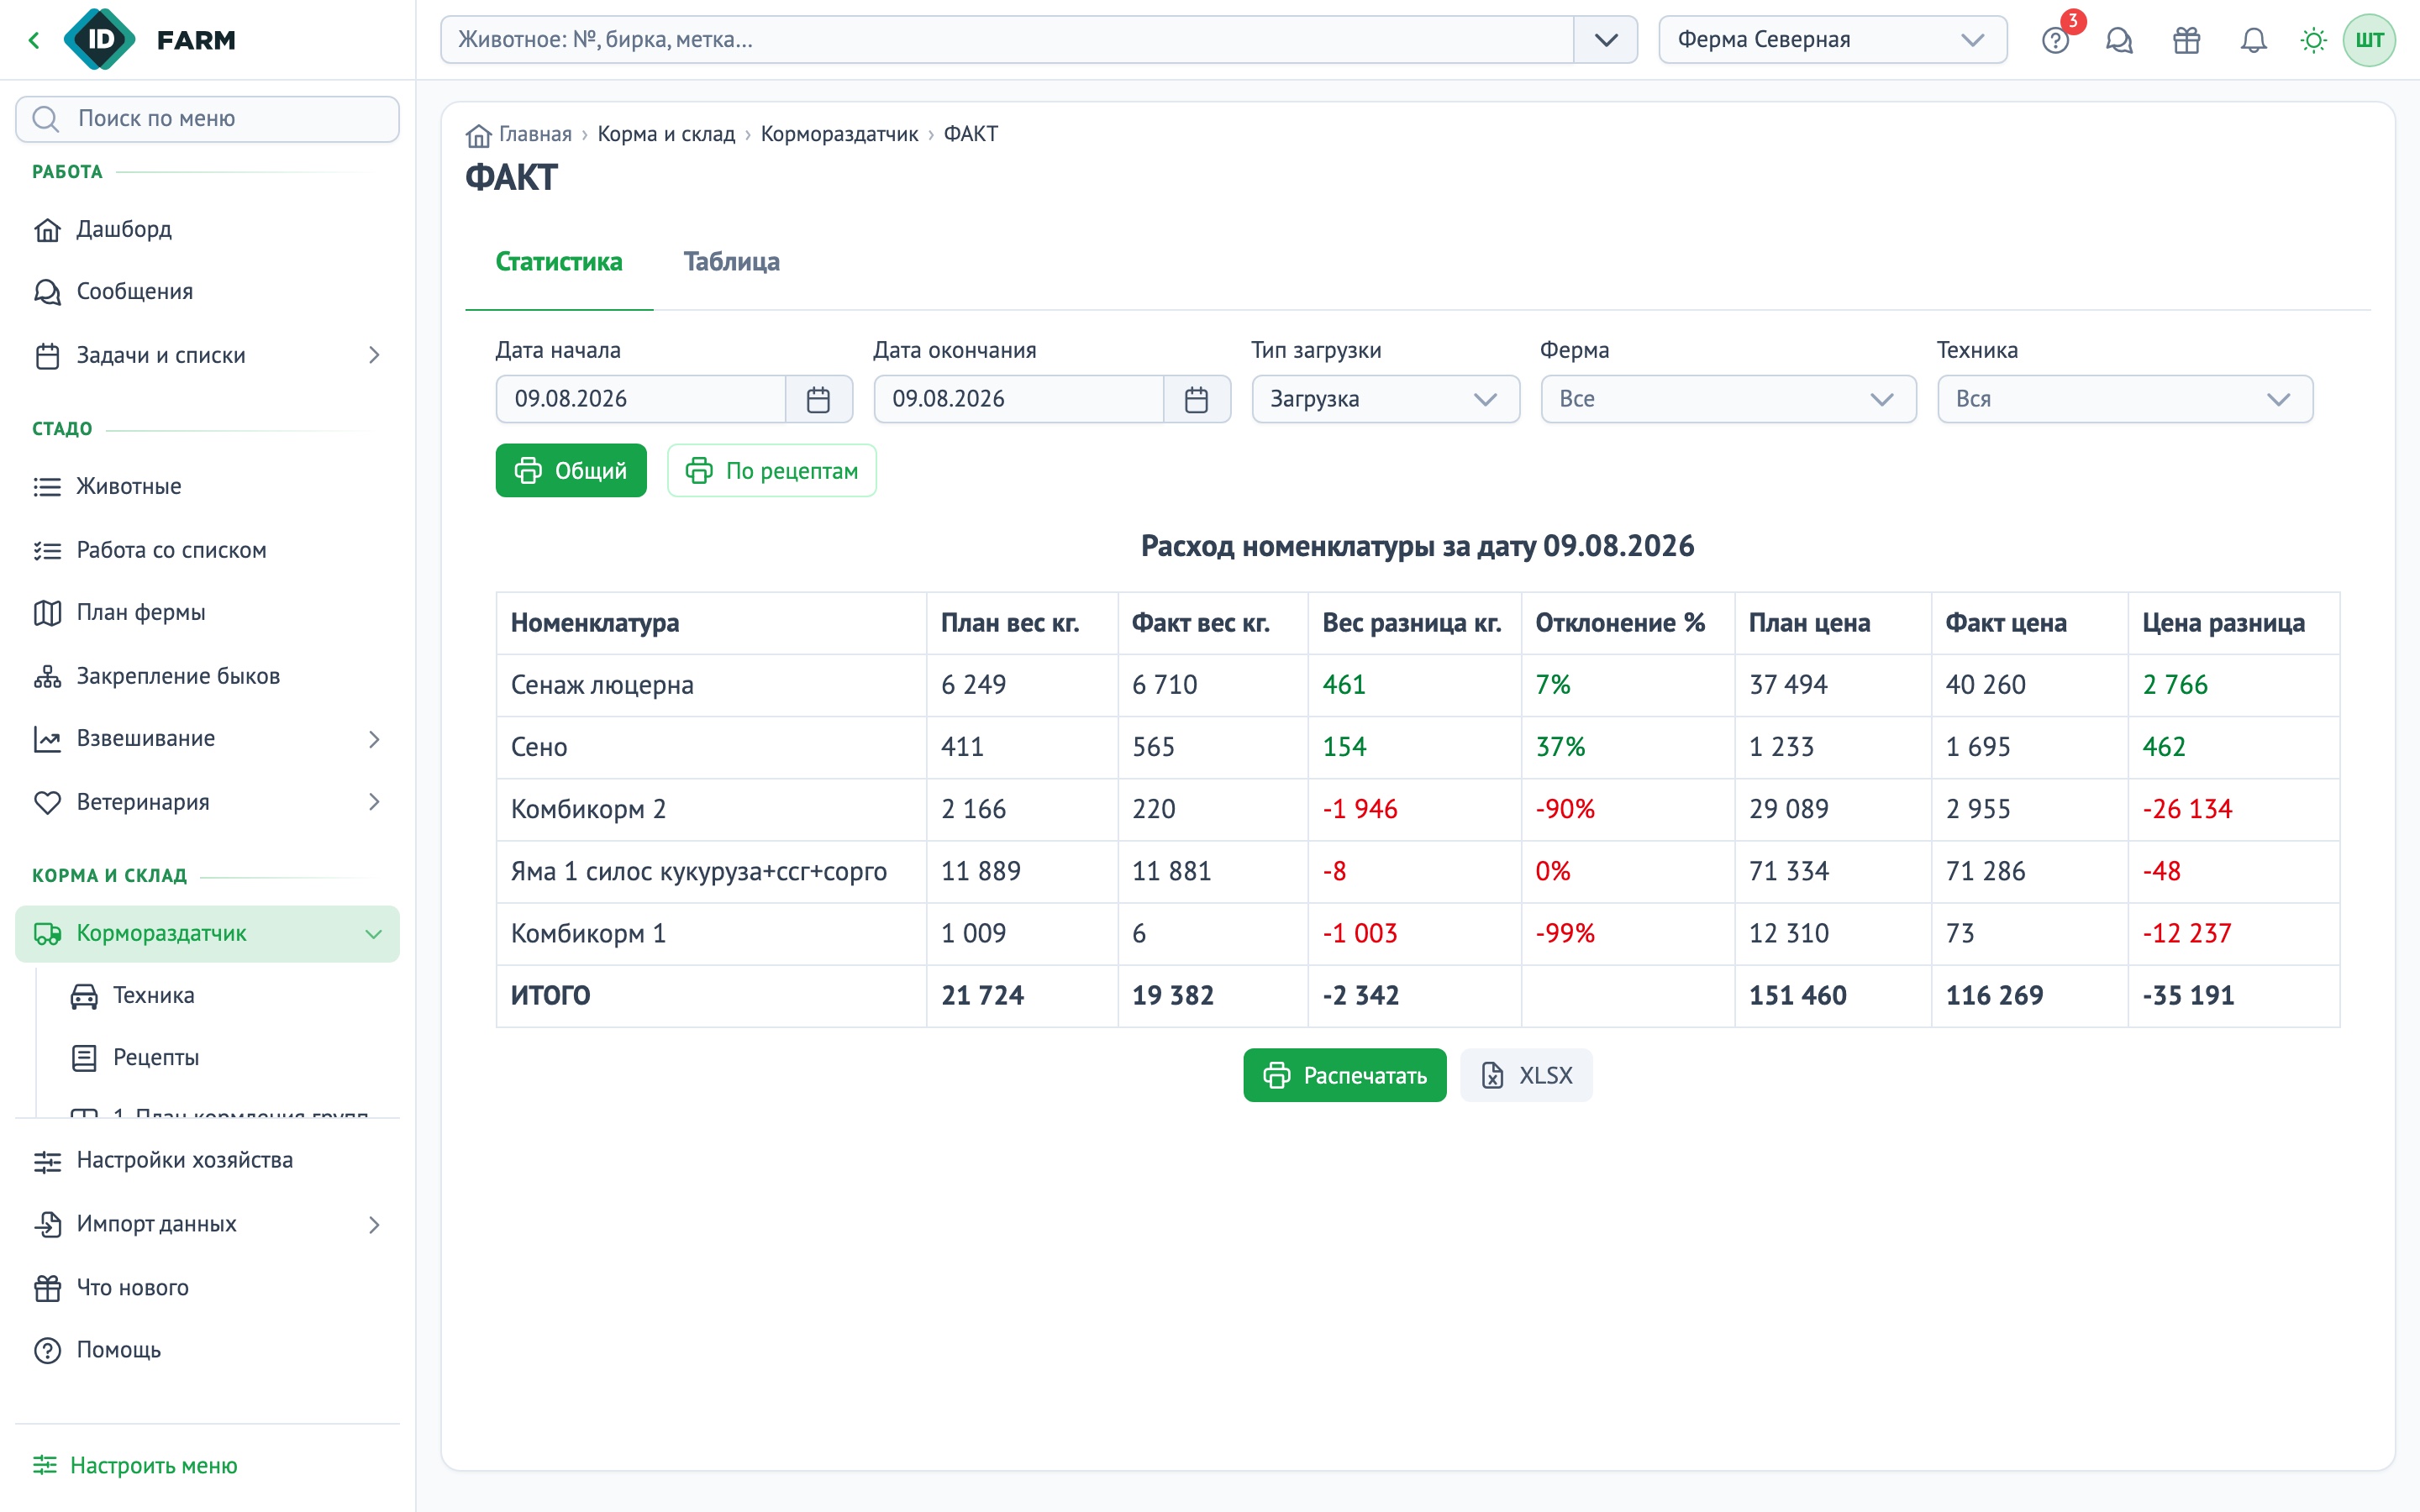2420x1512 pixels.
Task: Click the Общий button
Action: 571,471
